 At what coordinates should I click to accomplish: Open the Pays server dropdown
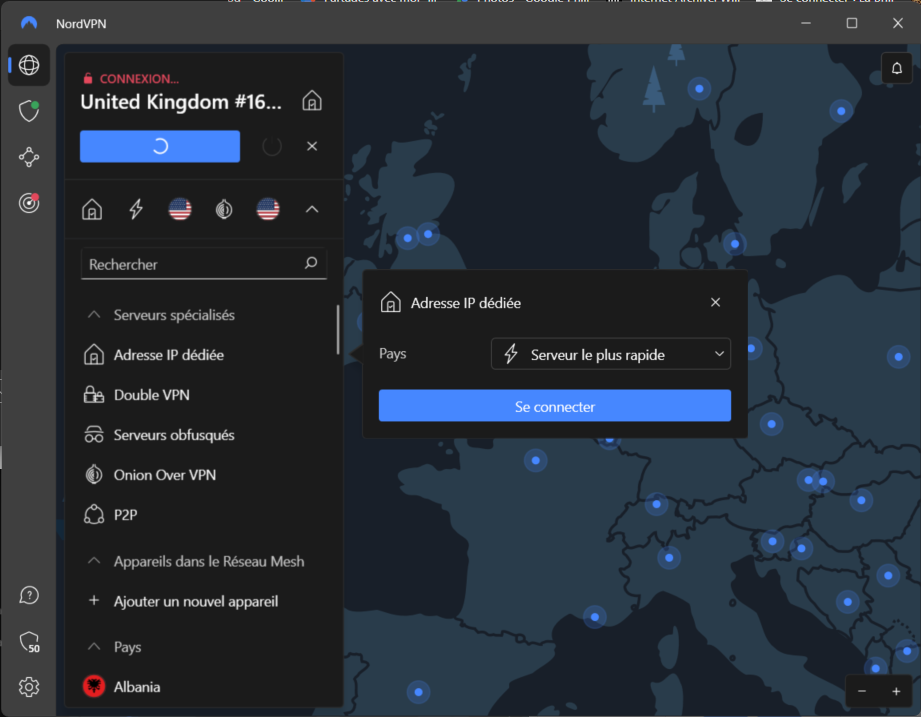point(610,354)
